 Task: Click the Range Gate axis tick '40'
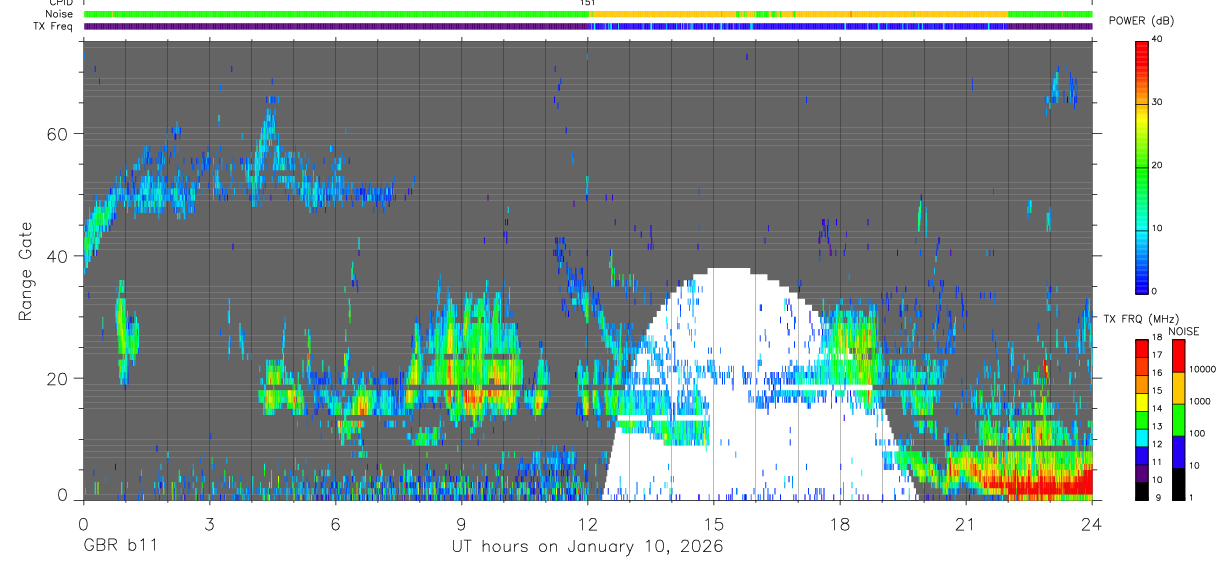57,256
